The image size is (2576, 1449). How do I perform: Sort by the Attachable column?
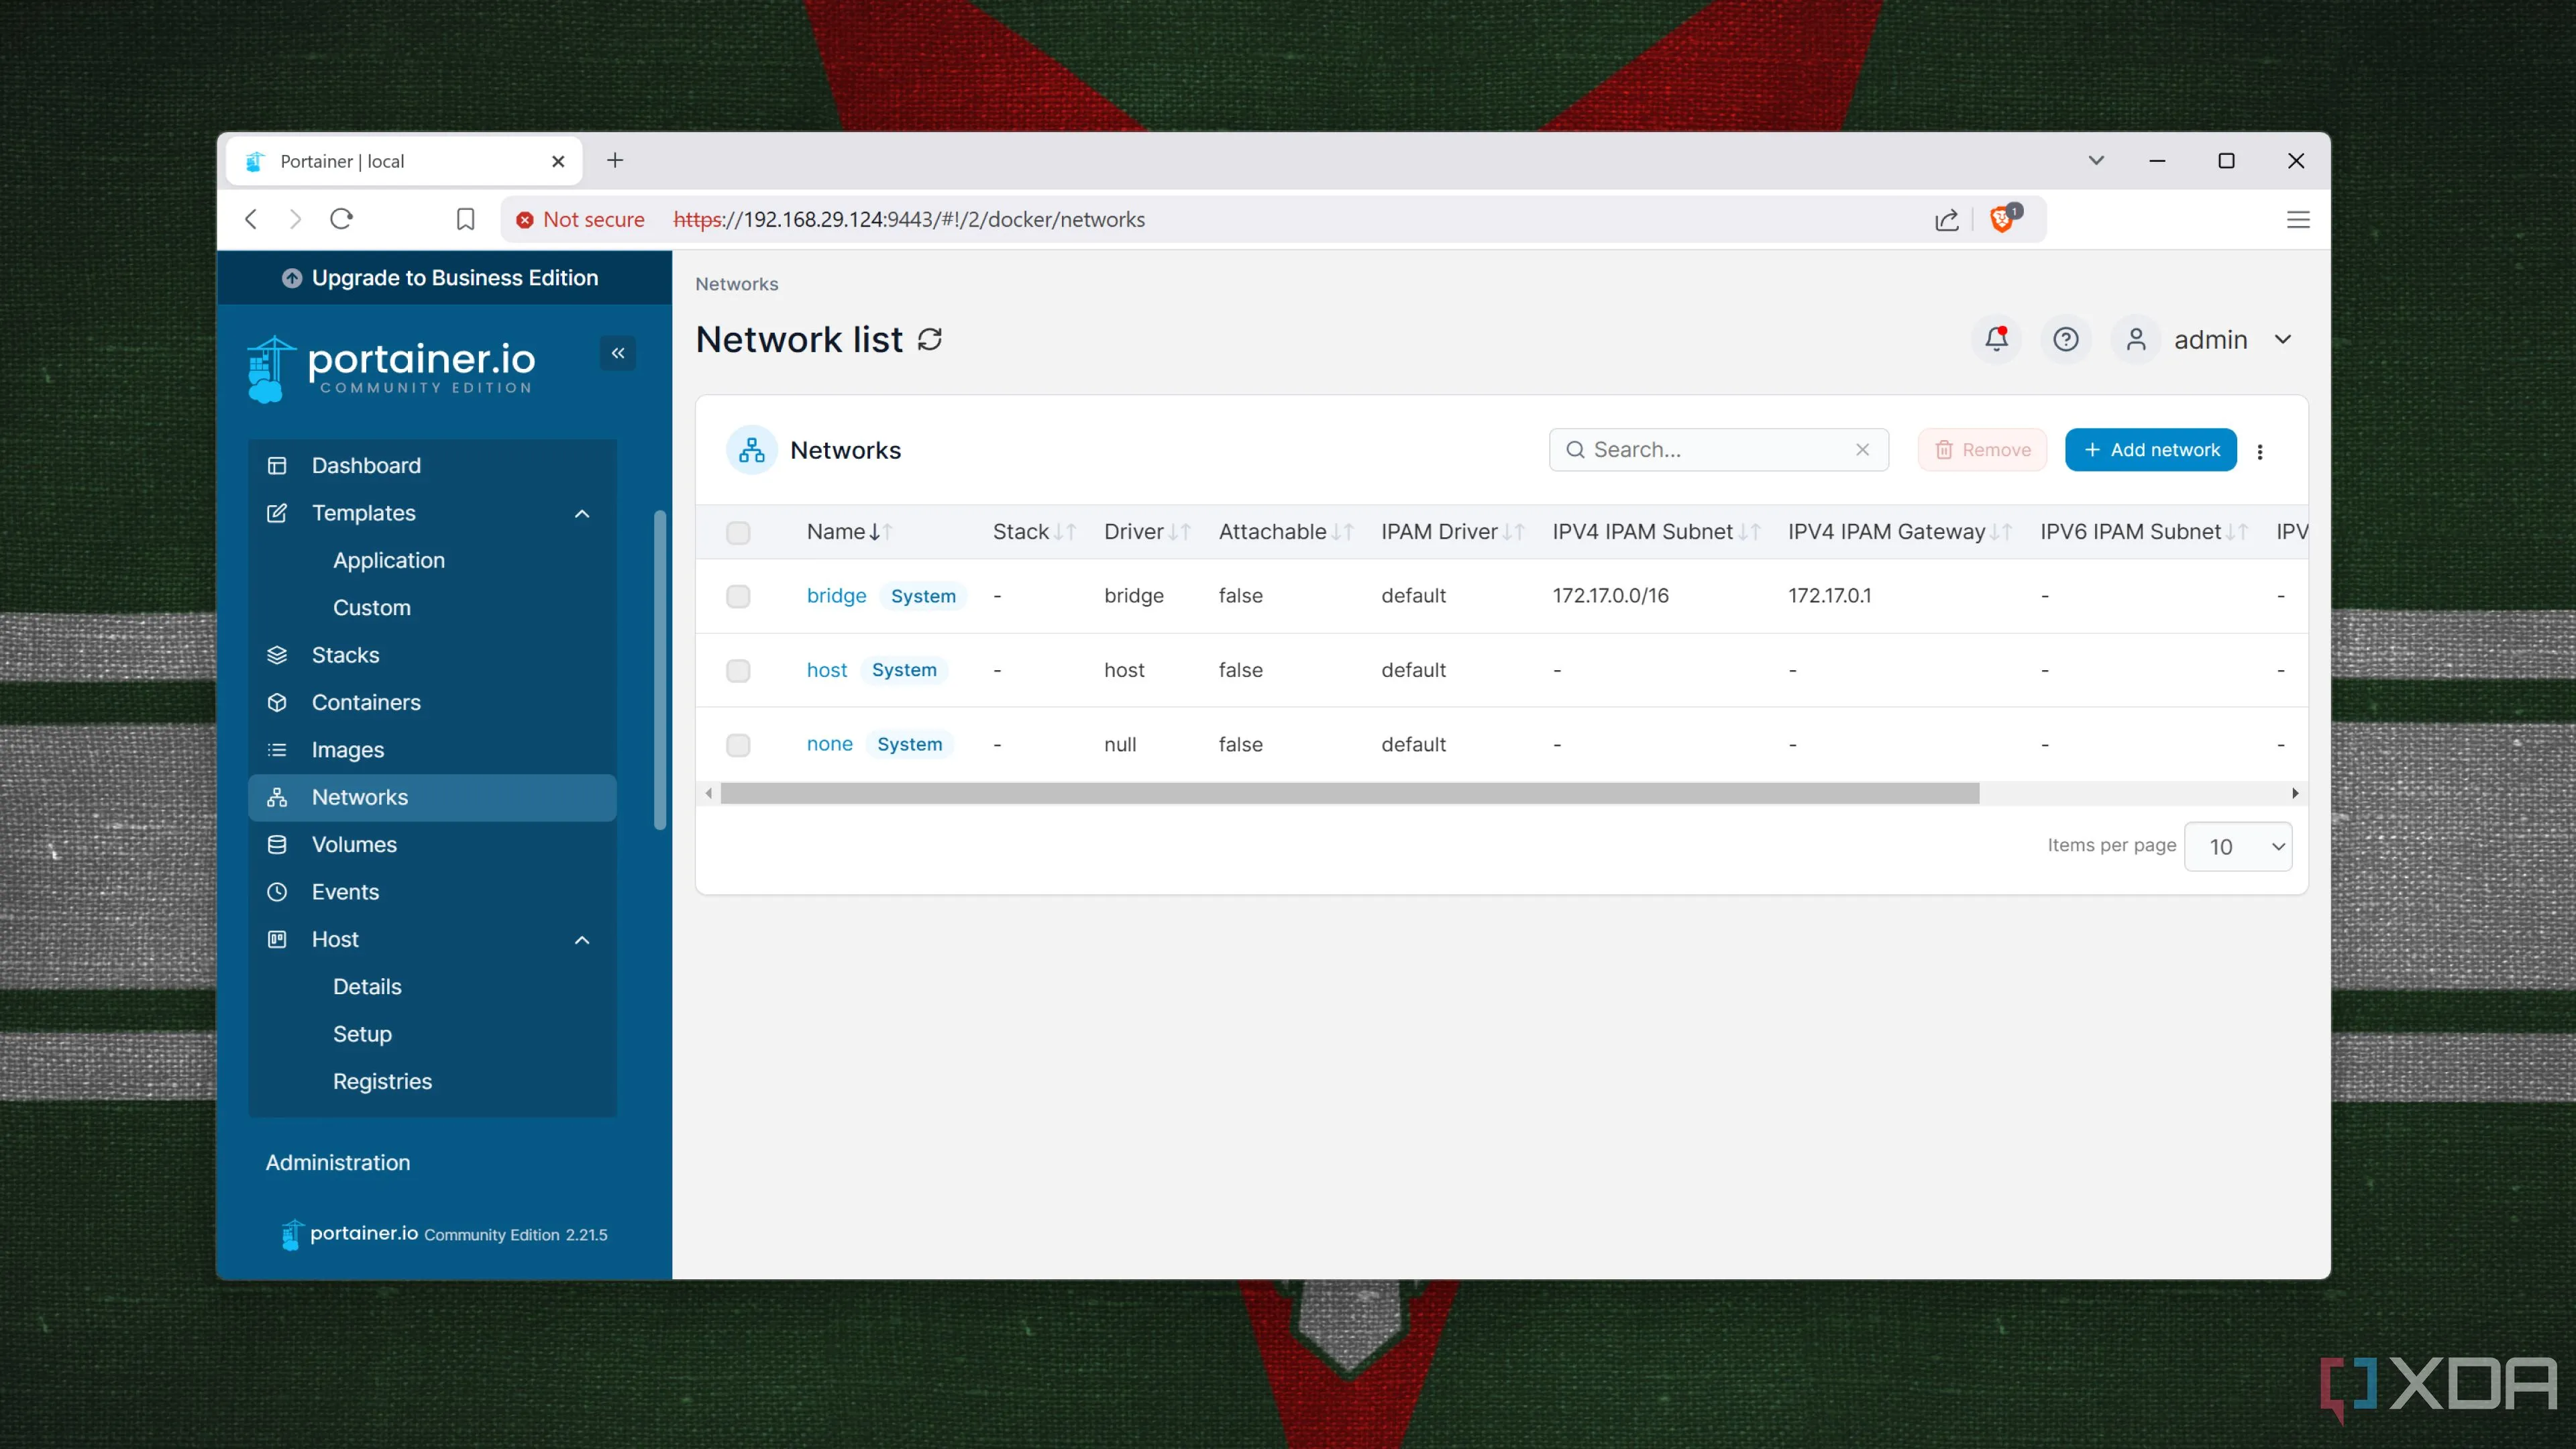coord(1286,532)
